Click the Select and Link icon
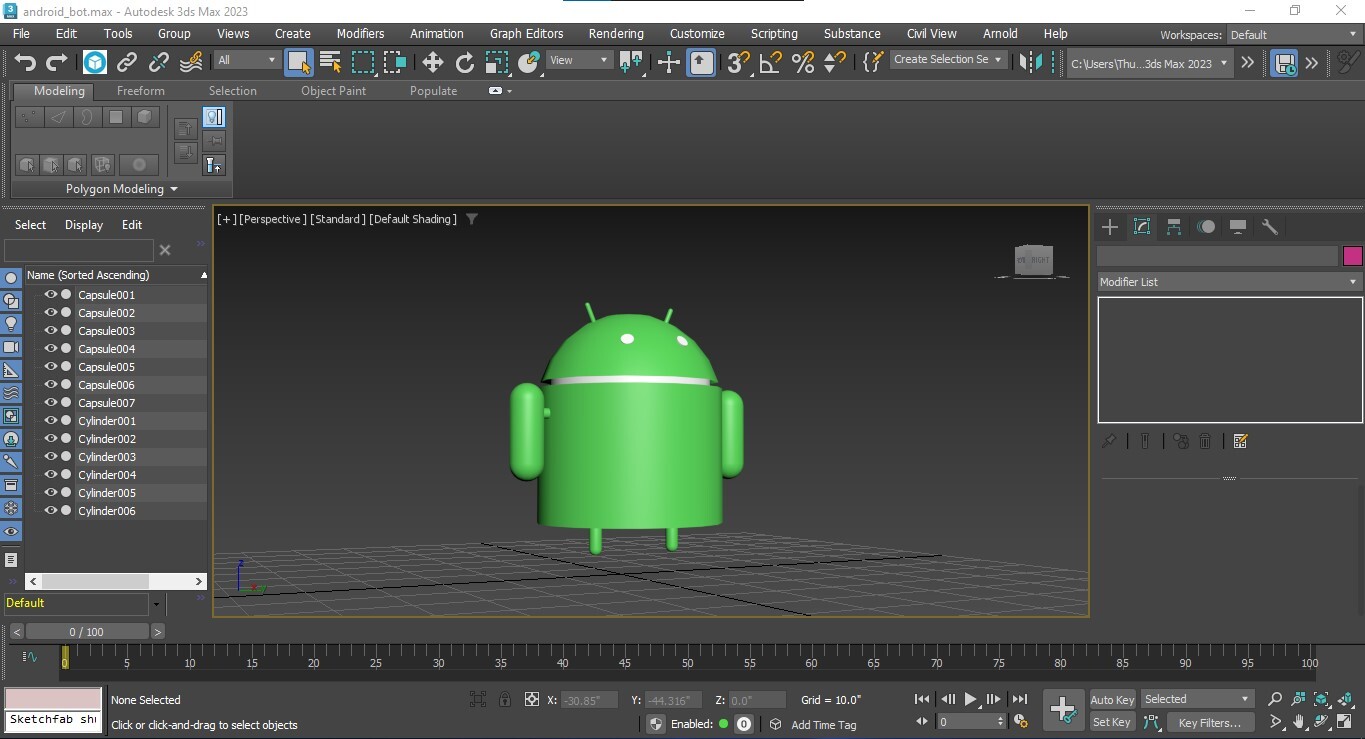1365x739 pixels. (127, 62)
